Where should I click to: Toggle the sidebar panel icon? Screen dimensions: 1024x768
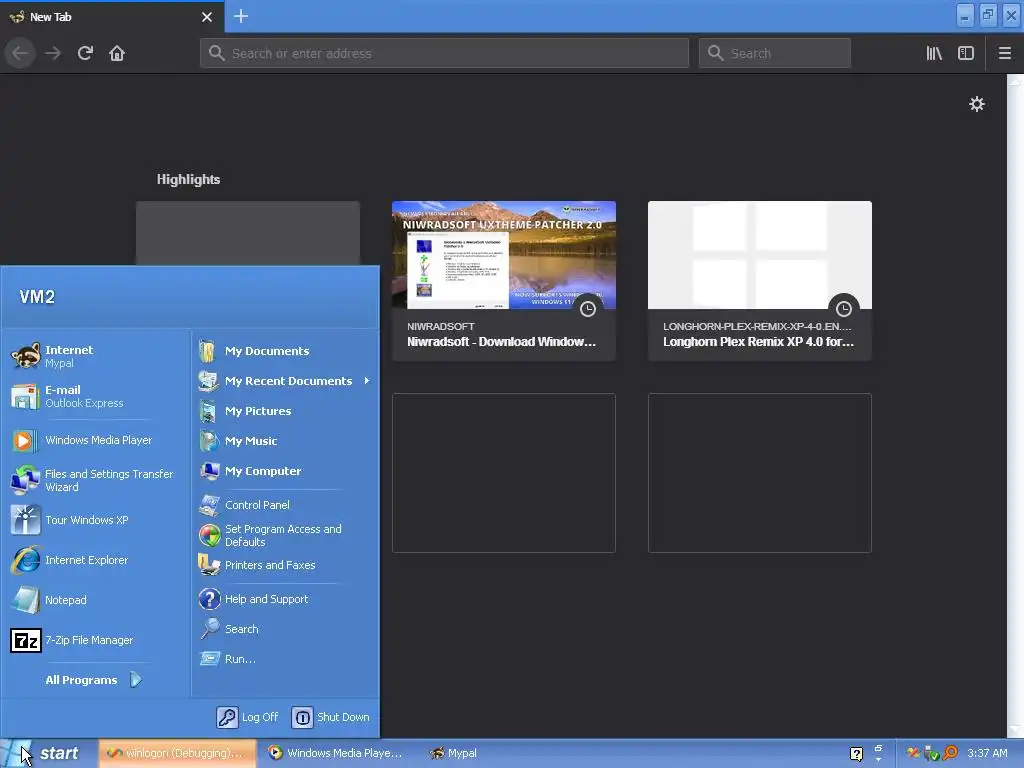tap(966, 53)
